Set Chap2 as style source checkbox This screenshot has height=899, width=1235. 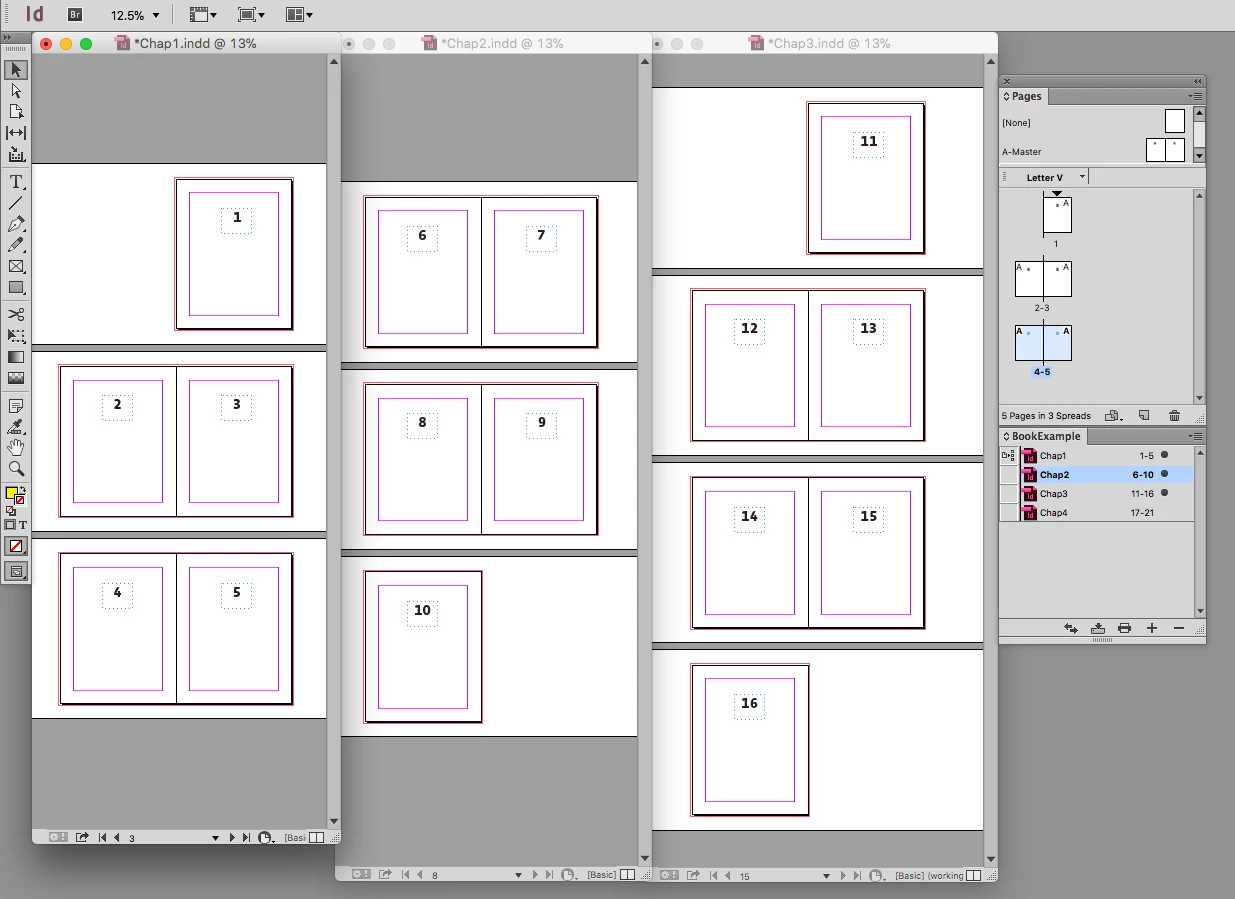pos(1008,475)
